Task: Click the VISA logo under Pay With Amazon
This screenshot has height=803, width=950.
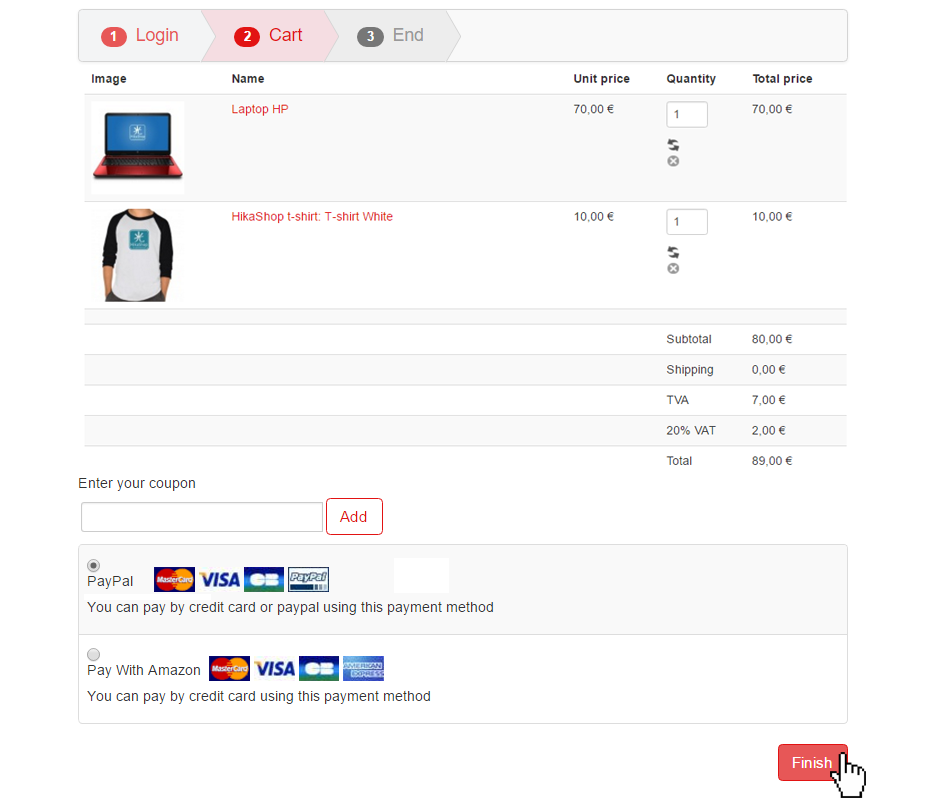Action: 274,668
